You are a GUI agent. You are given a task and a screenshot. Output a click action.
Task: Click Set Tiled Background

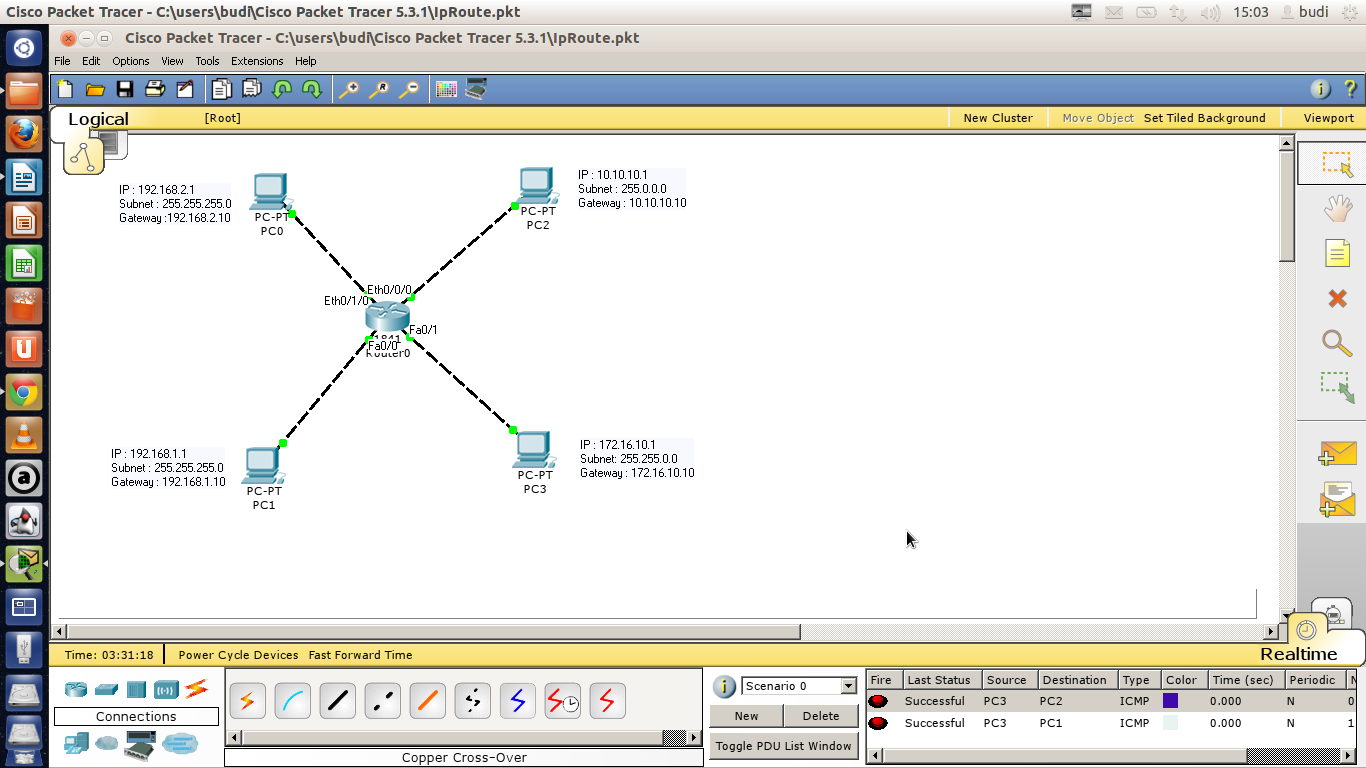tap(1204, 118)
